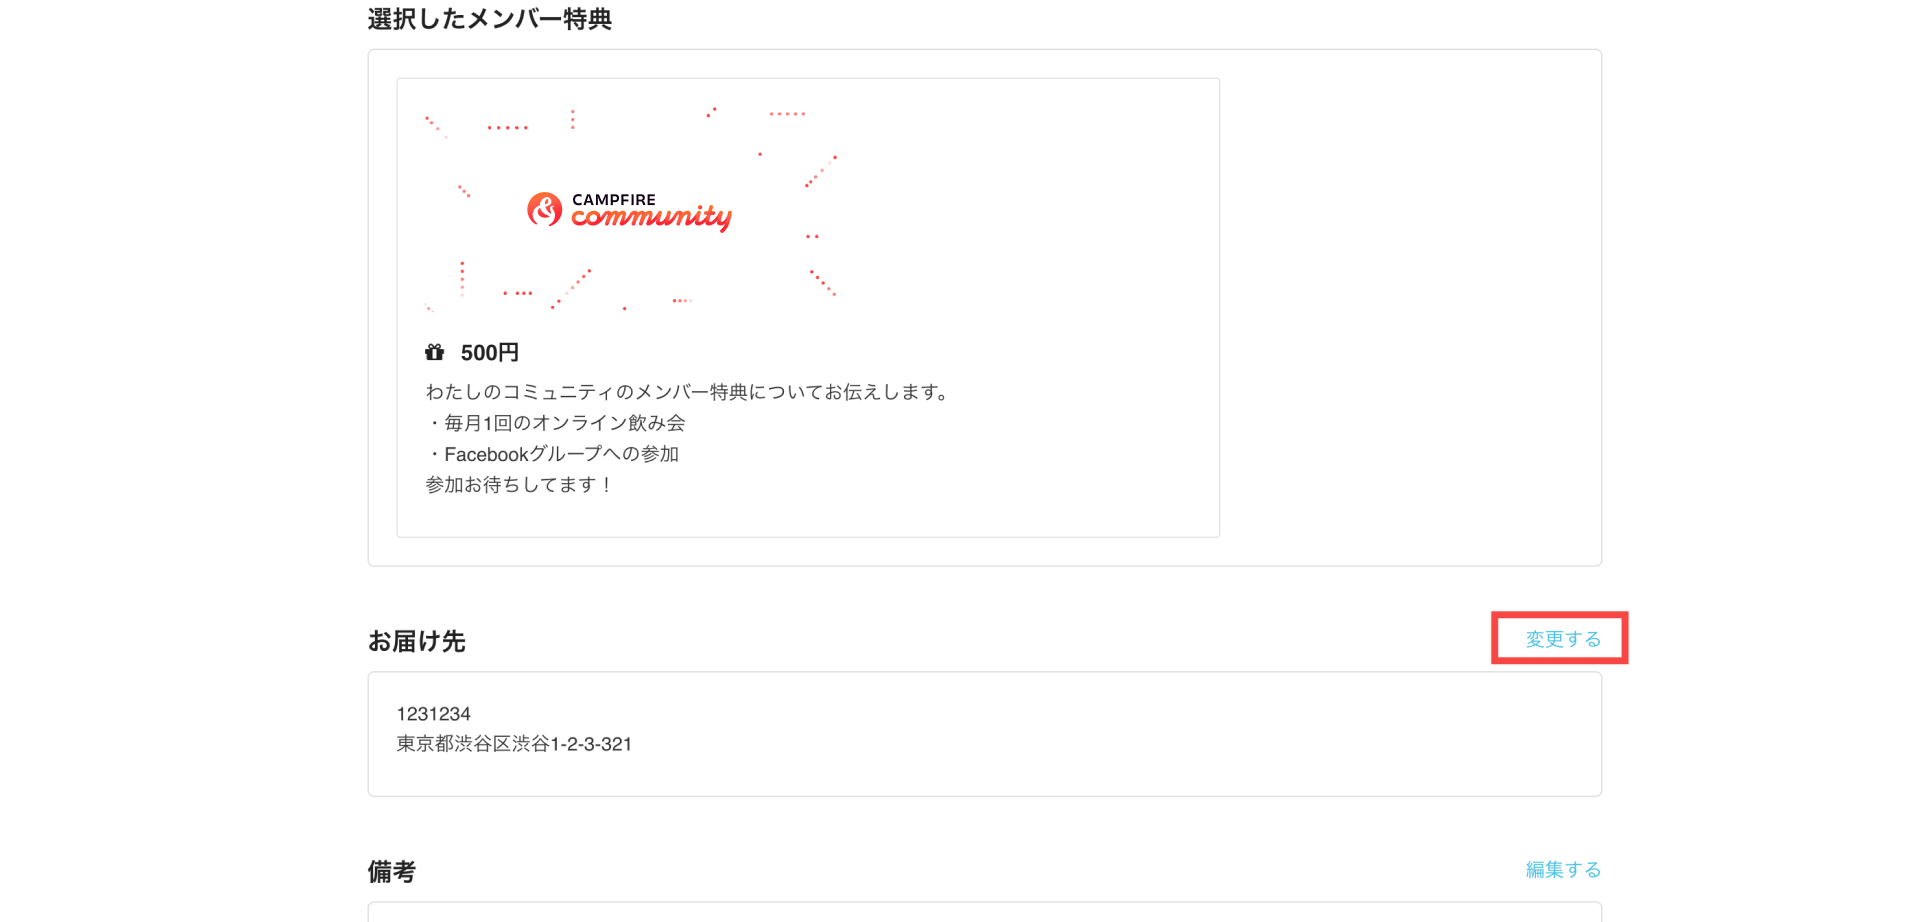Select the 500円 reward price
This screenshot has width=1920, height=922.
point(490,353)
